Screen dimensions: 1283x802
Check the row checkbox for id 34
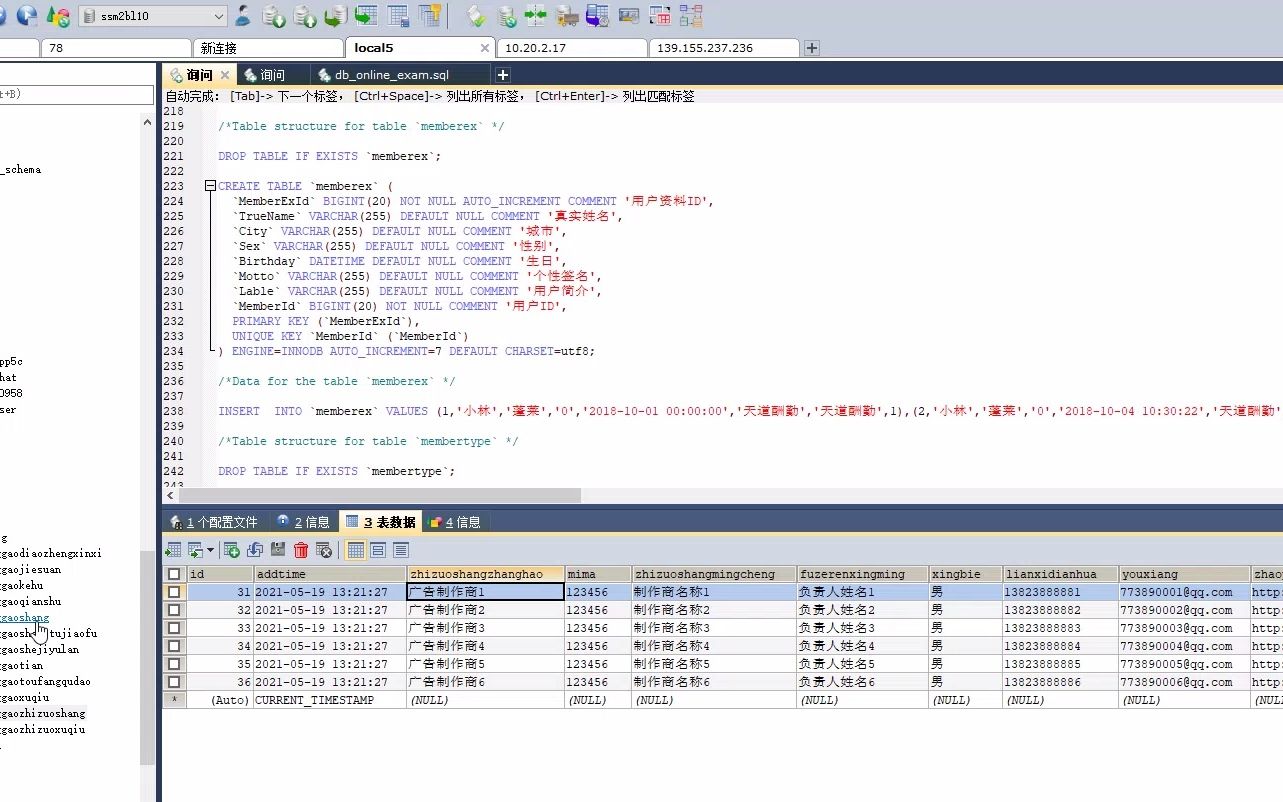click(174, 646)
